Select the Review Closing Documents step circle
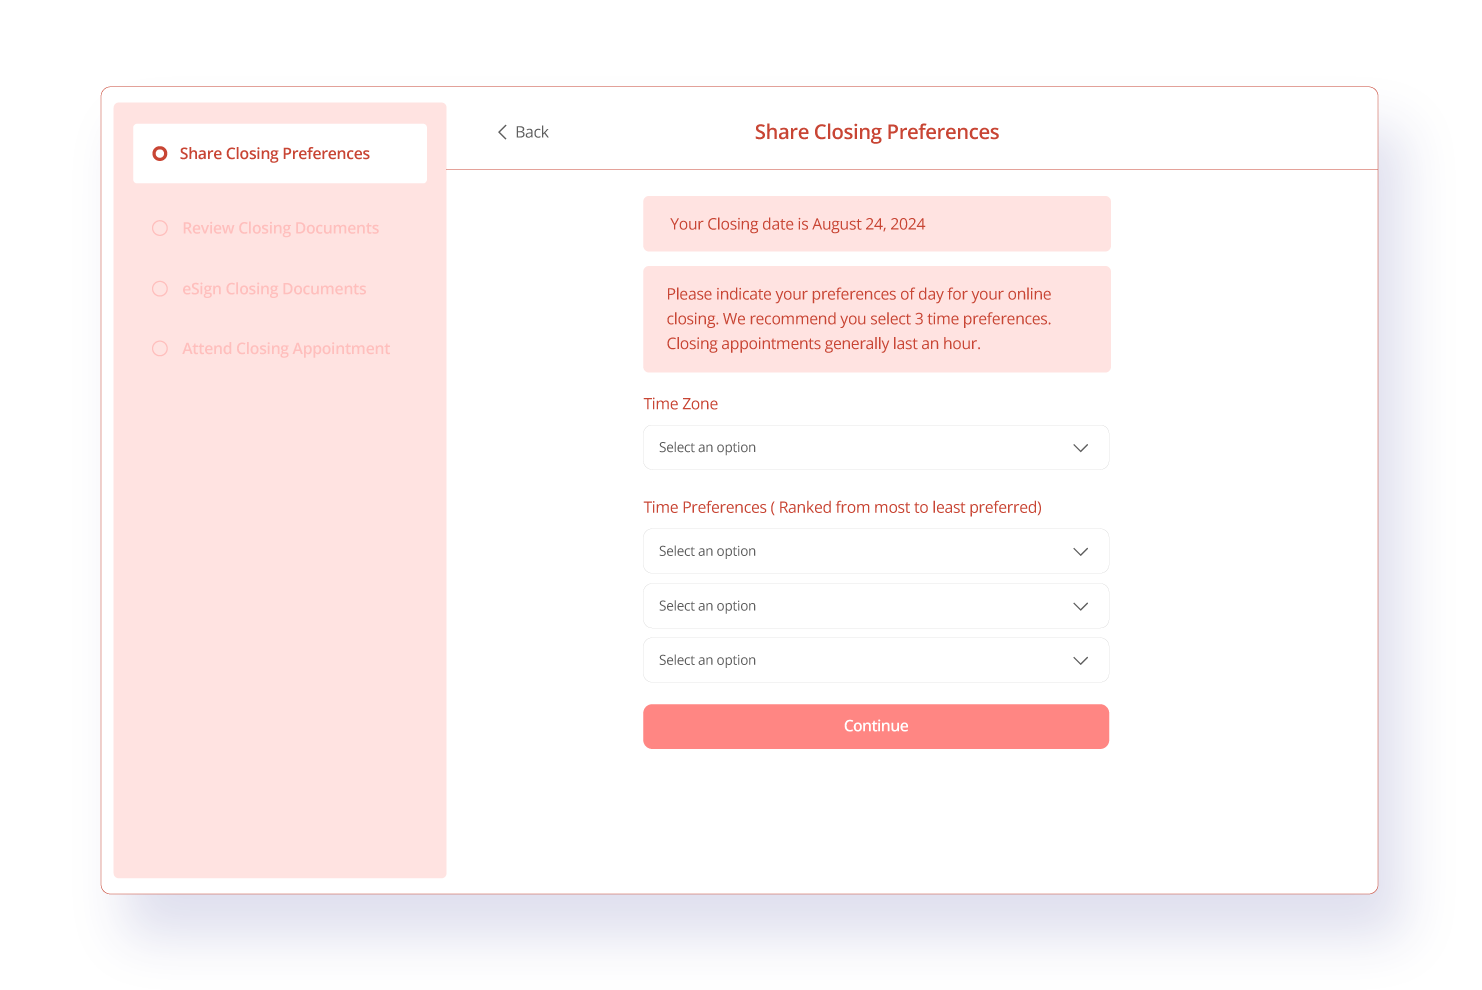 tap(160, 229)
